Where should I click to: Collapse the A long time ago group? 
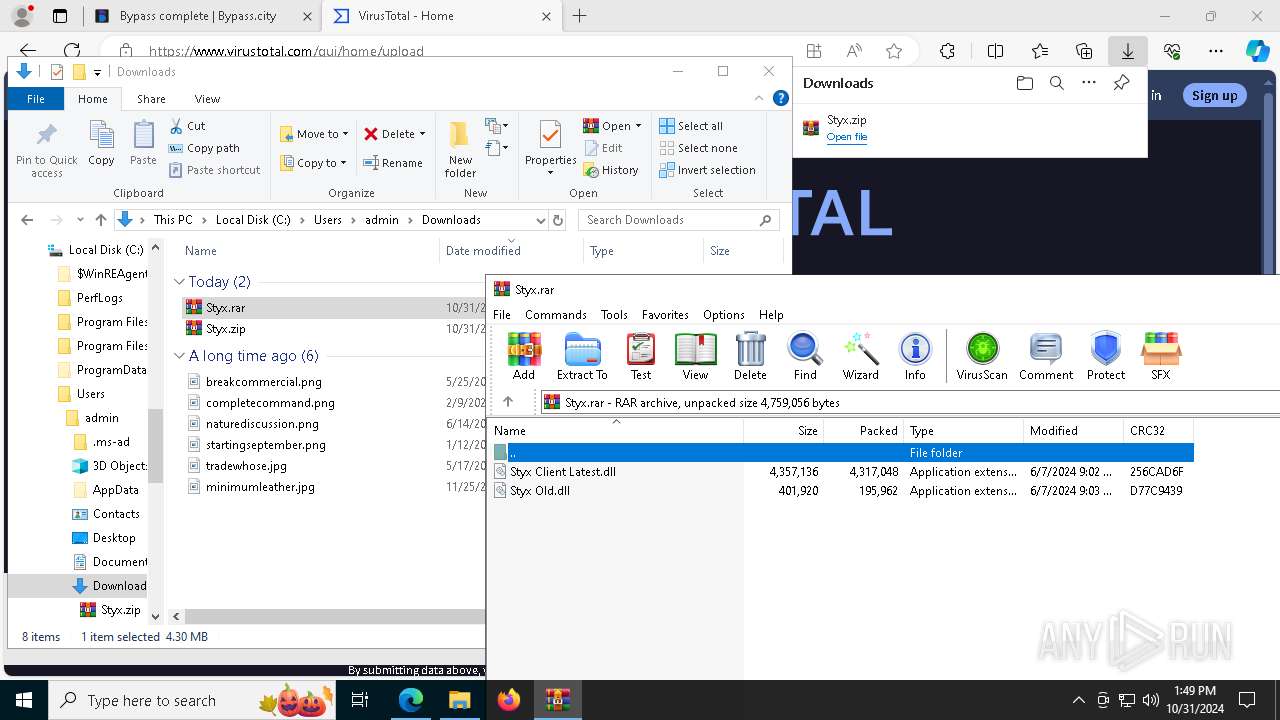coord(179,356)
